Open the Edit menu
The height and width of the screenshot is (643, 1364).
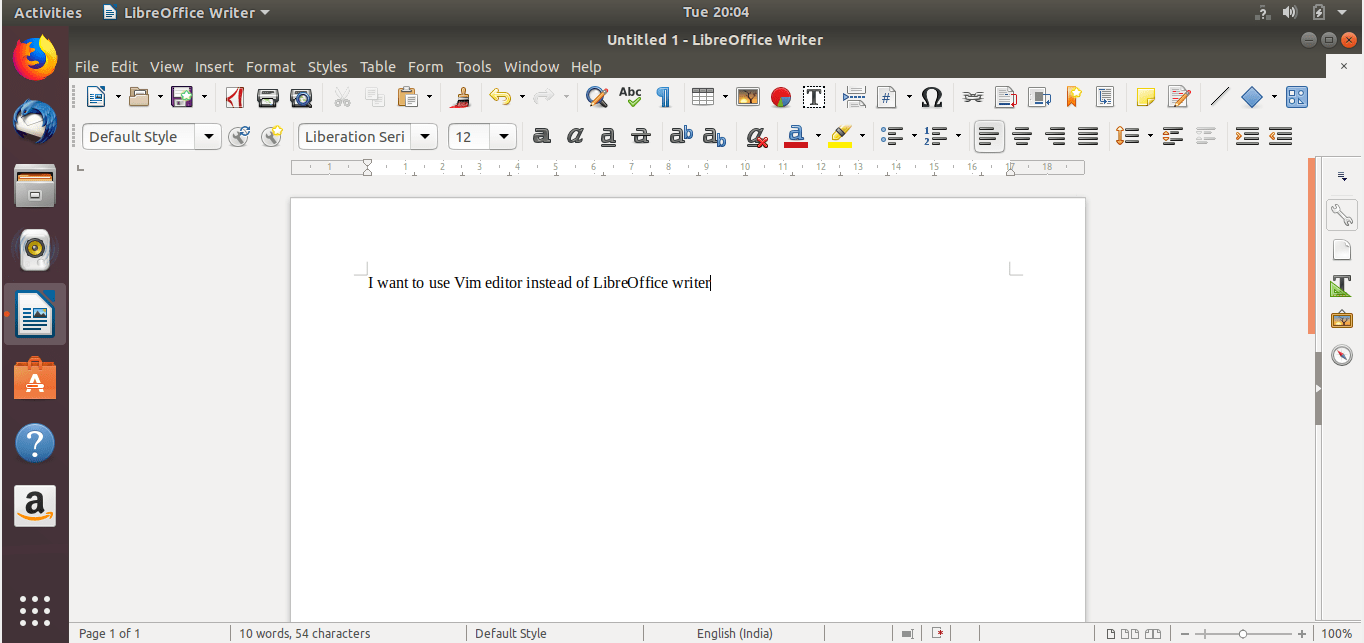point(124,67)
